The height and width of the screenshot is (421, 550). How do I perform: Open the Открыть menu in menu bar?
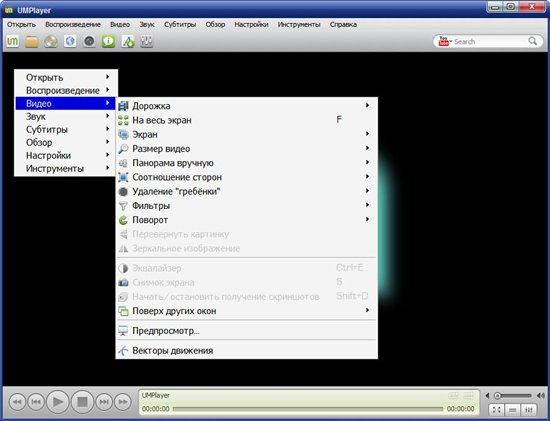click(21, 25)
